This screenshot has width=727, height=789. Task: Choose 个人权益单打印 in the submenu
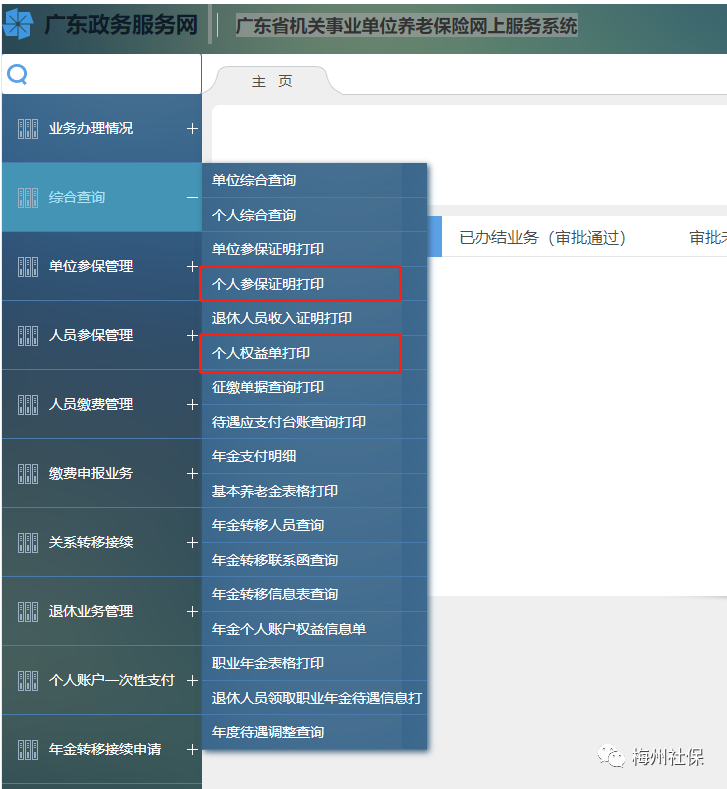point(261,353)
